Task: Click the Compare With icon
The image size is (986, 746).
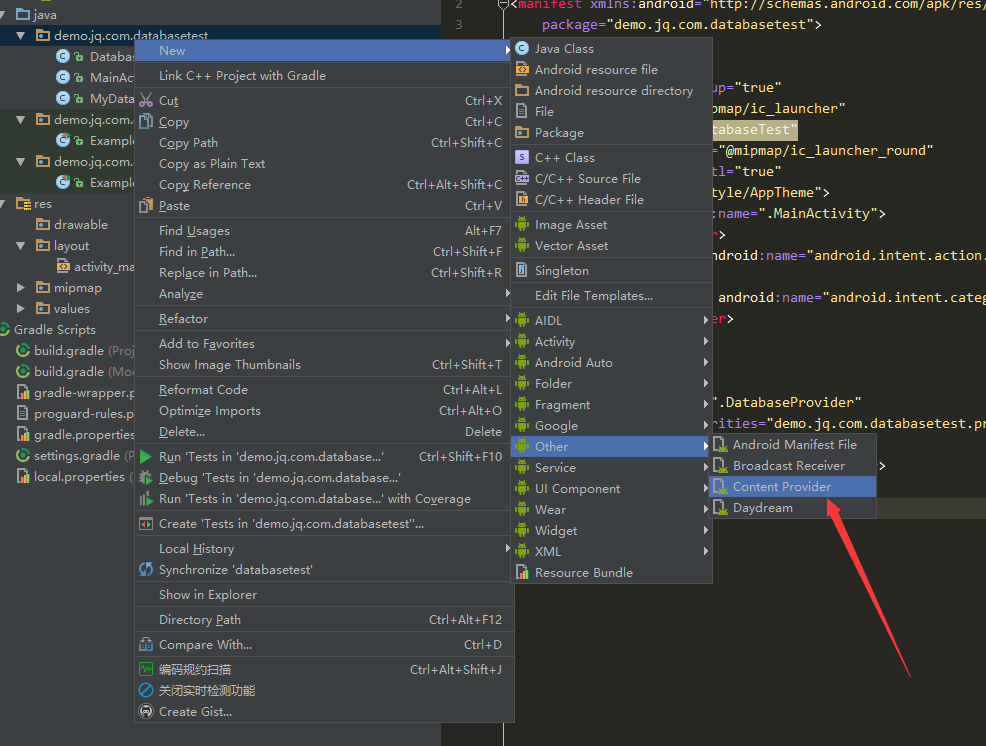Action: (x=146, y=645)
